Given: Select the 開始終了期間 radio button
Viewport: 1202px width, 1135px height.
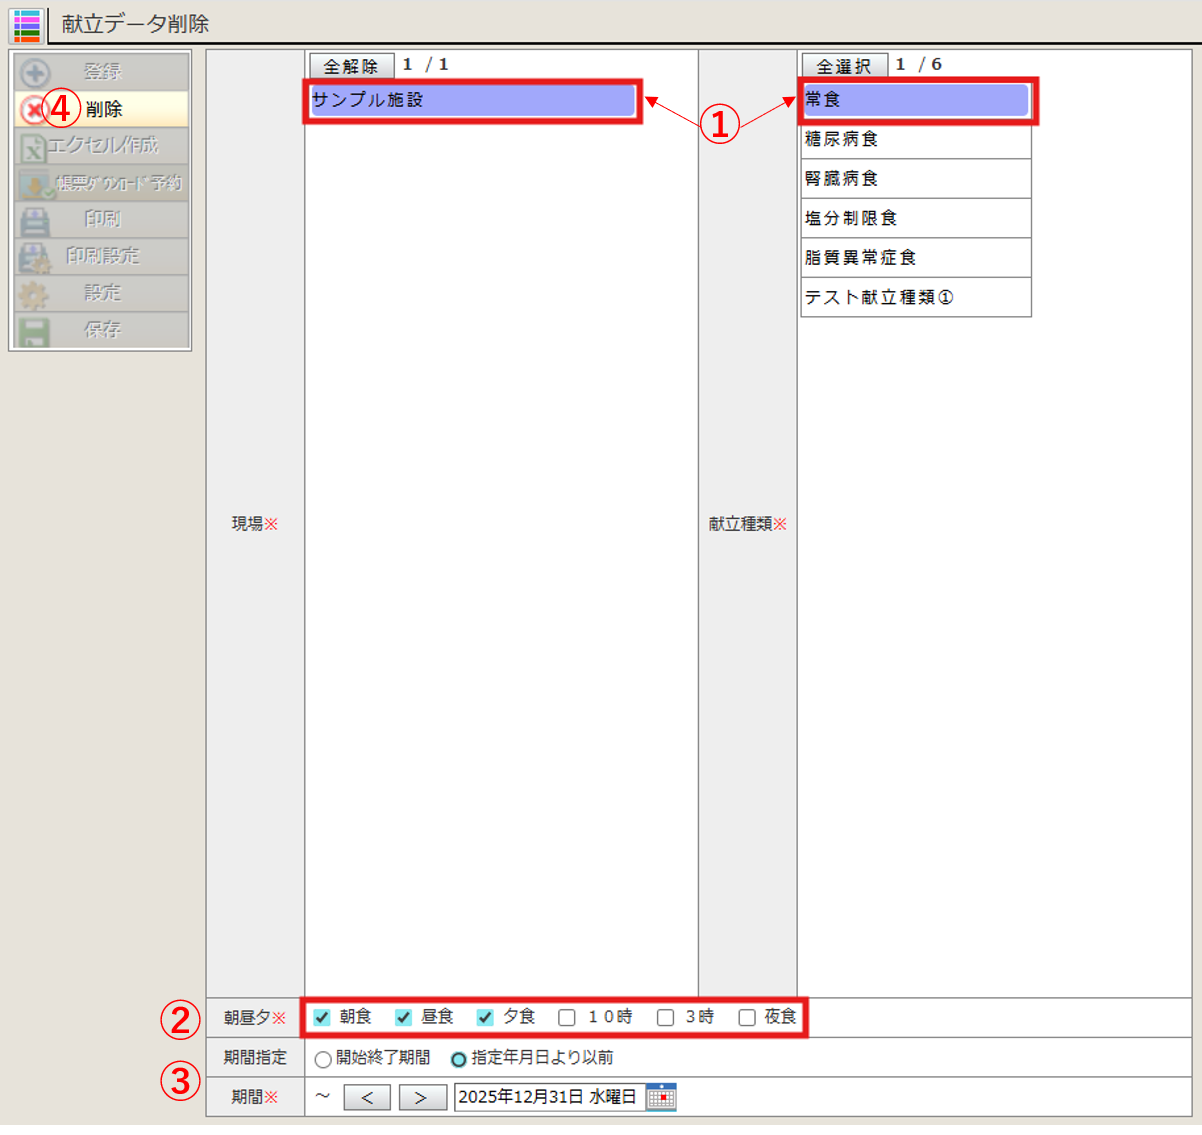Looking at the screenshot, I should click(x=323, y=1059).
